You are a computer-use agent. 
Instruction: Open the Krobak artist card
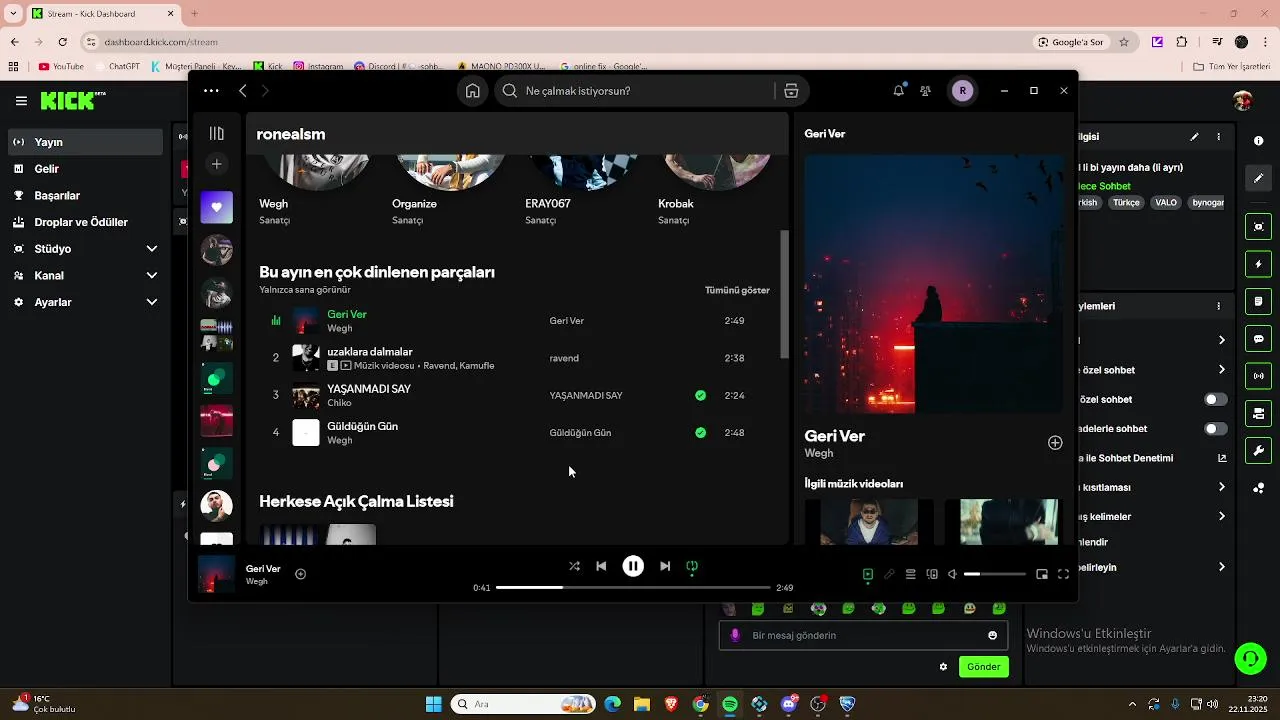(x=714, y=190)
